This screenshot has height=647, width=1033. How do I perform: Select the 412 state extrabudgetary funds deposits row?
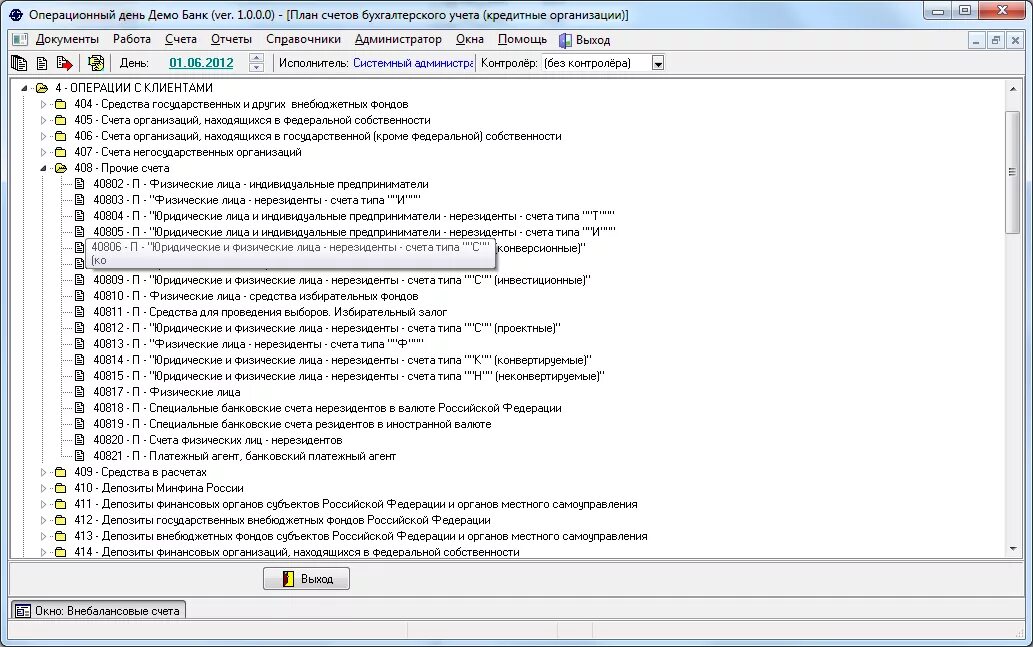coord(282,520)
